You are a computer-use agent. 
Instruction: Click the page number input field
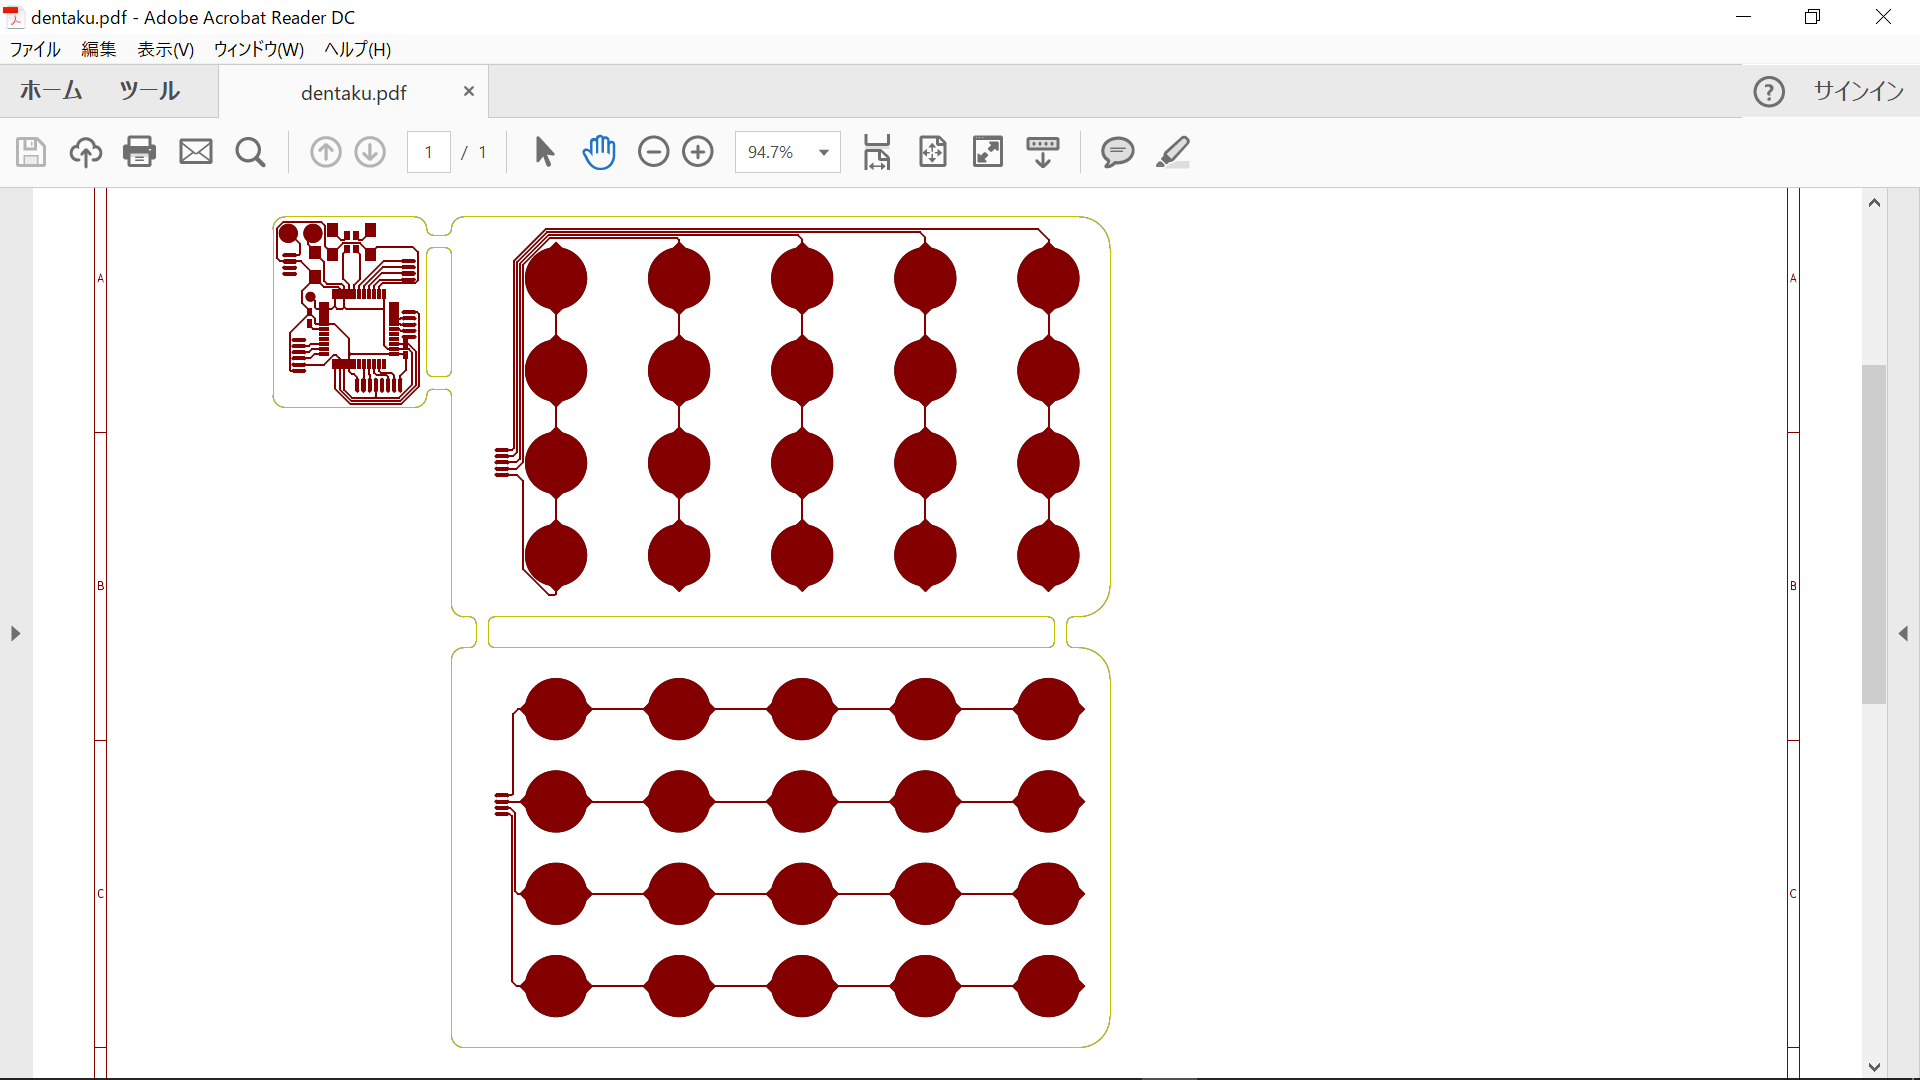429,152
